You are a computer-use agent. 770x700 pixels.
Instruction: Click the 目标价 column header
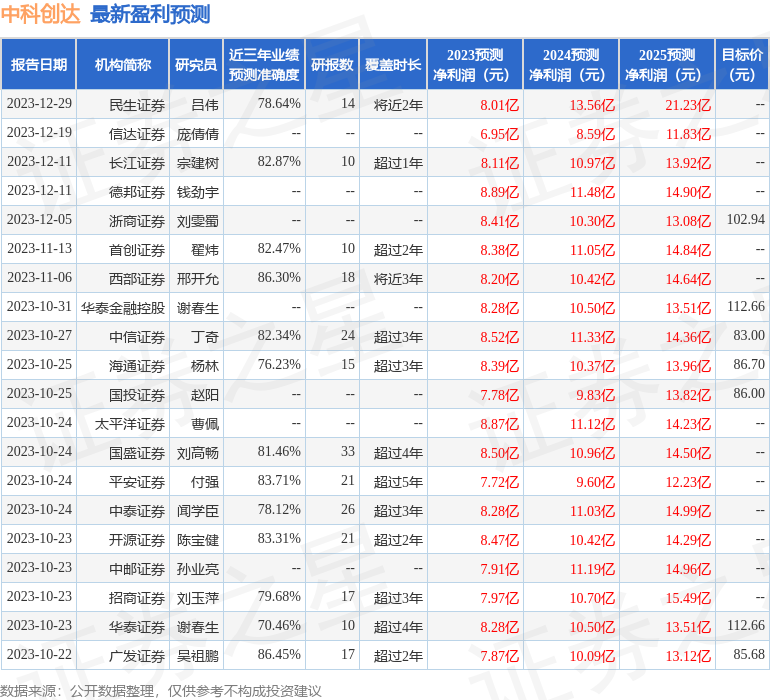pyautogui.click(x=742, y=64)
